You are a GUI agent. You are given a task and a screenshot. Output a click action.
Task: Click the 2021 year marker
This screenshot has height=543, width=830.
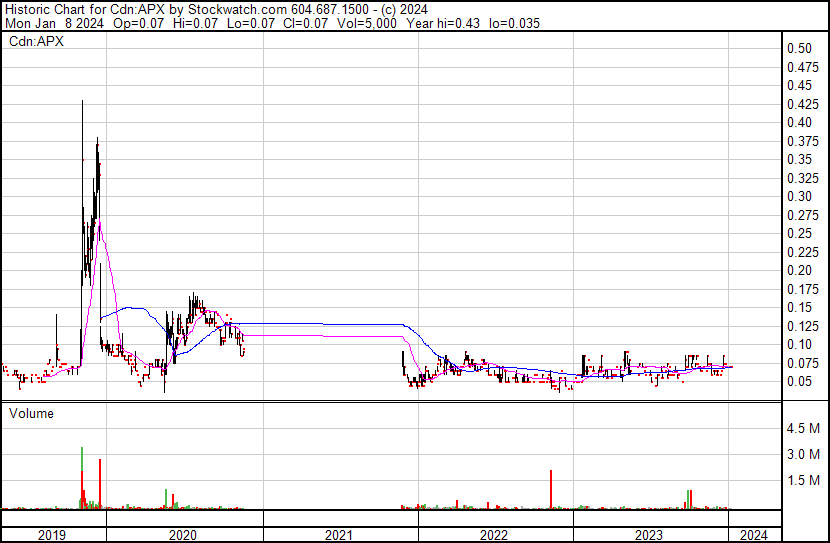340,535
